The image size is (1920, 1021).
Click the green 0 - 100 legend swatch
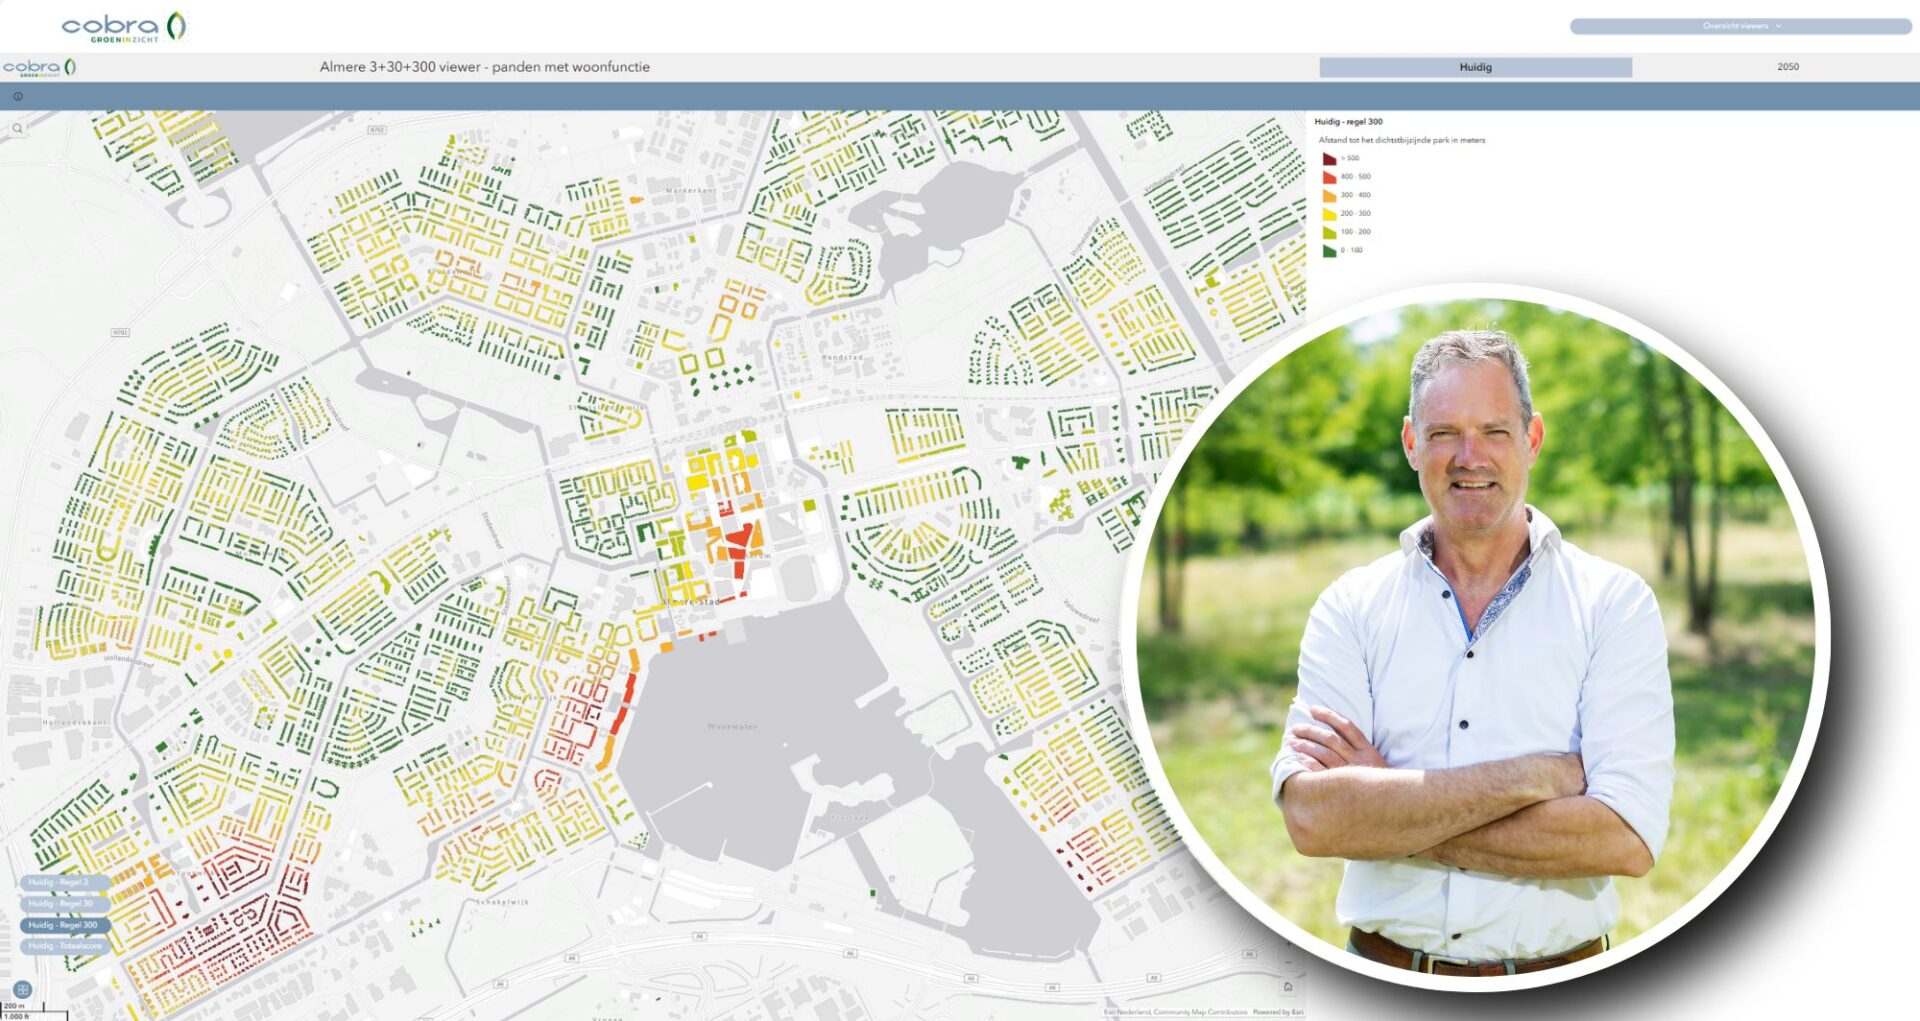1329,251
